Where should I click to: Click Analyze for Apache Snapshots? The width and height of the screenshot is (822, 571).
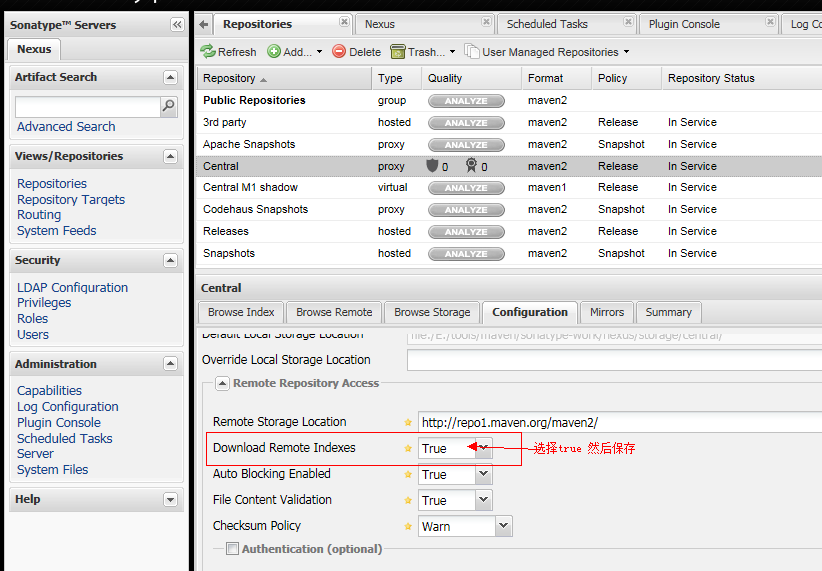pyautogui.click(x=466, y=145)
